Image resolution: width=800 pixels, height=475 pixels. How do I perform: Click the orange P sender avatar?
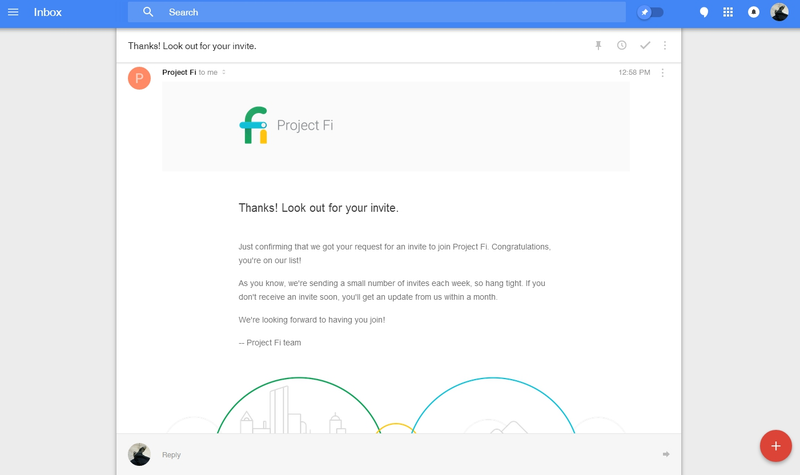pos(139,78)
